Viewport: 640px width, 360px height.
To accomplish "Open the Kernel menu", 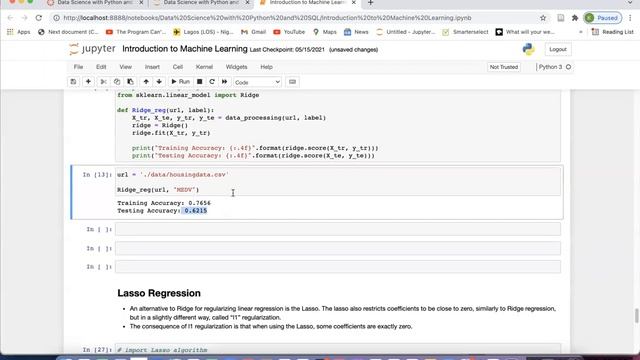I will [204, 67].
